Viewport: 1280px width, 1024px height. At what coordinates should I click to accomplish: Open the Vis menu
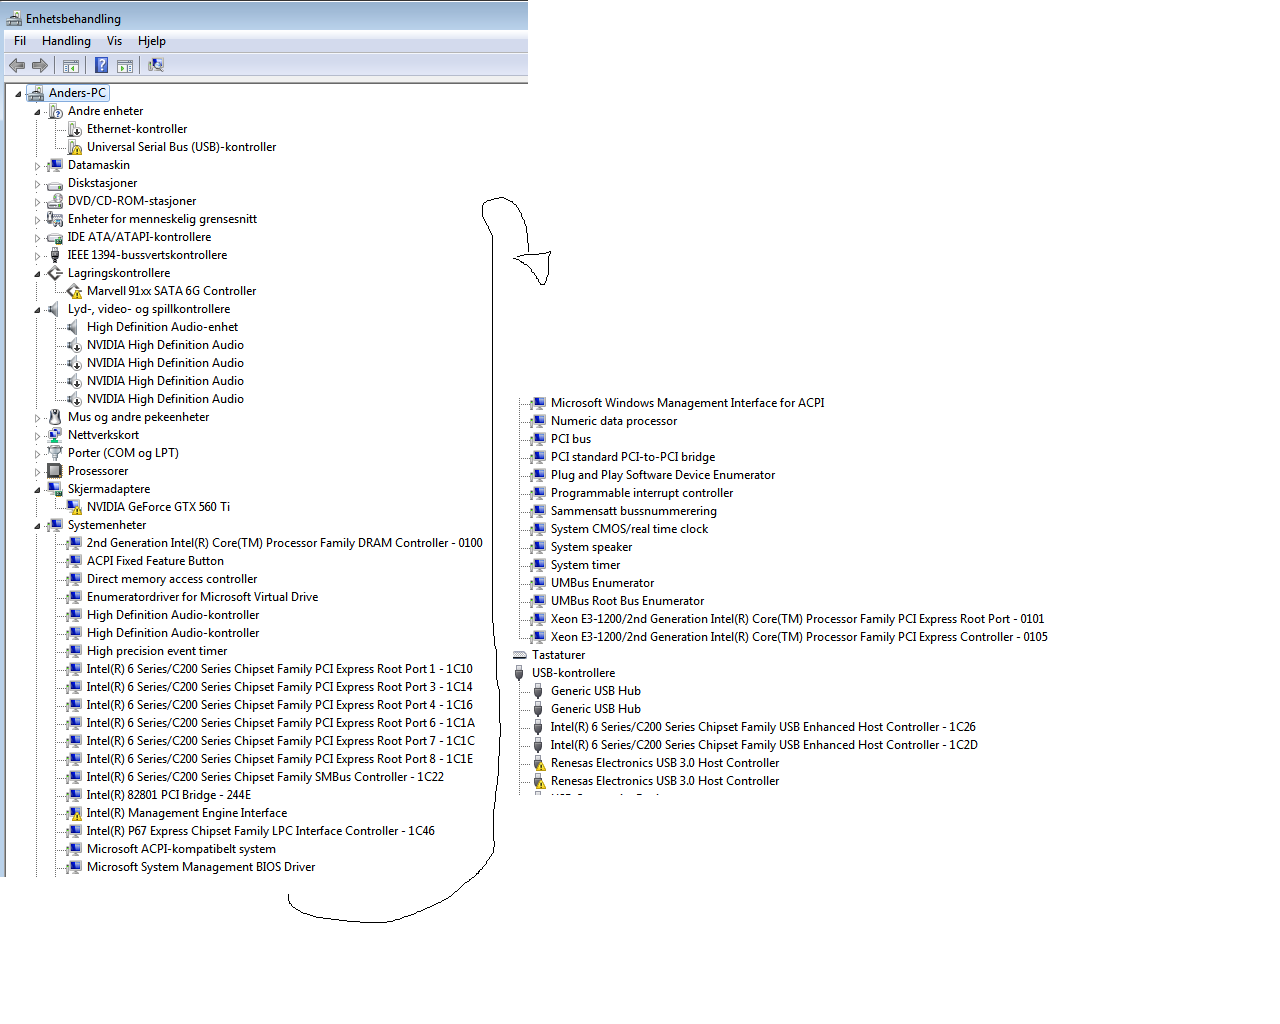[x=115, y=41]
